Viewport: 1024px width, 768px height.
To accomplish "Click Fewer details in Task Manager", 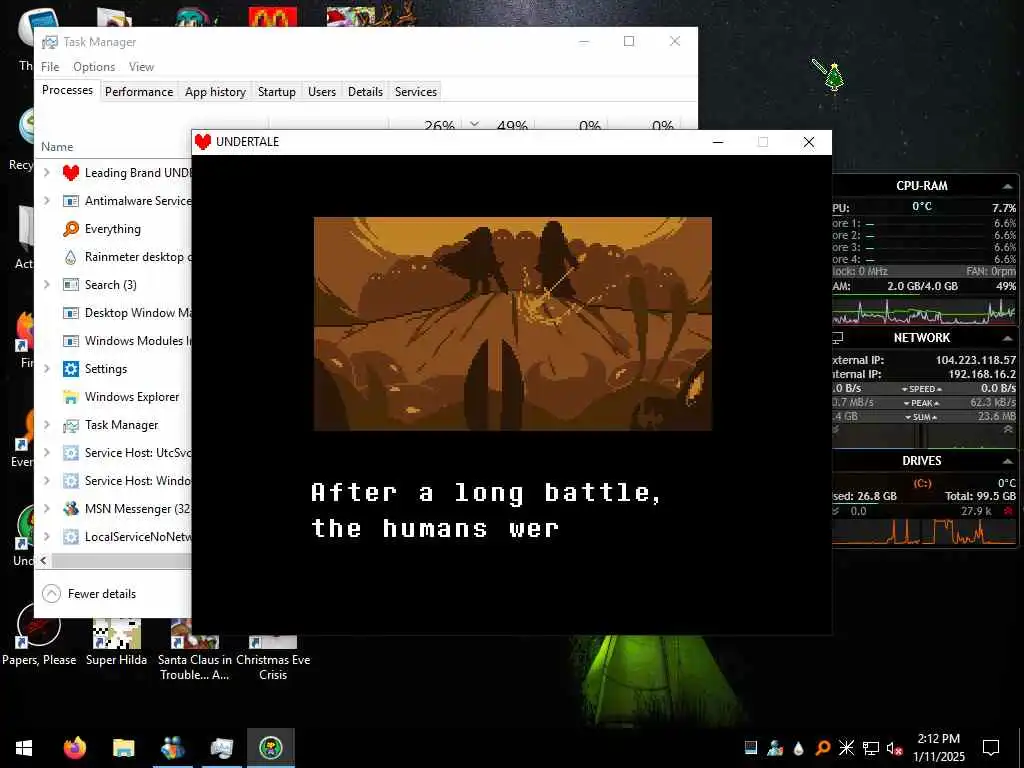I will (89, 594).
